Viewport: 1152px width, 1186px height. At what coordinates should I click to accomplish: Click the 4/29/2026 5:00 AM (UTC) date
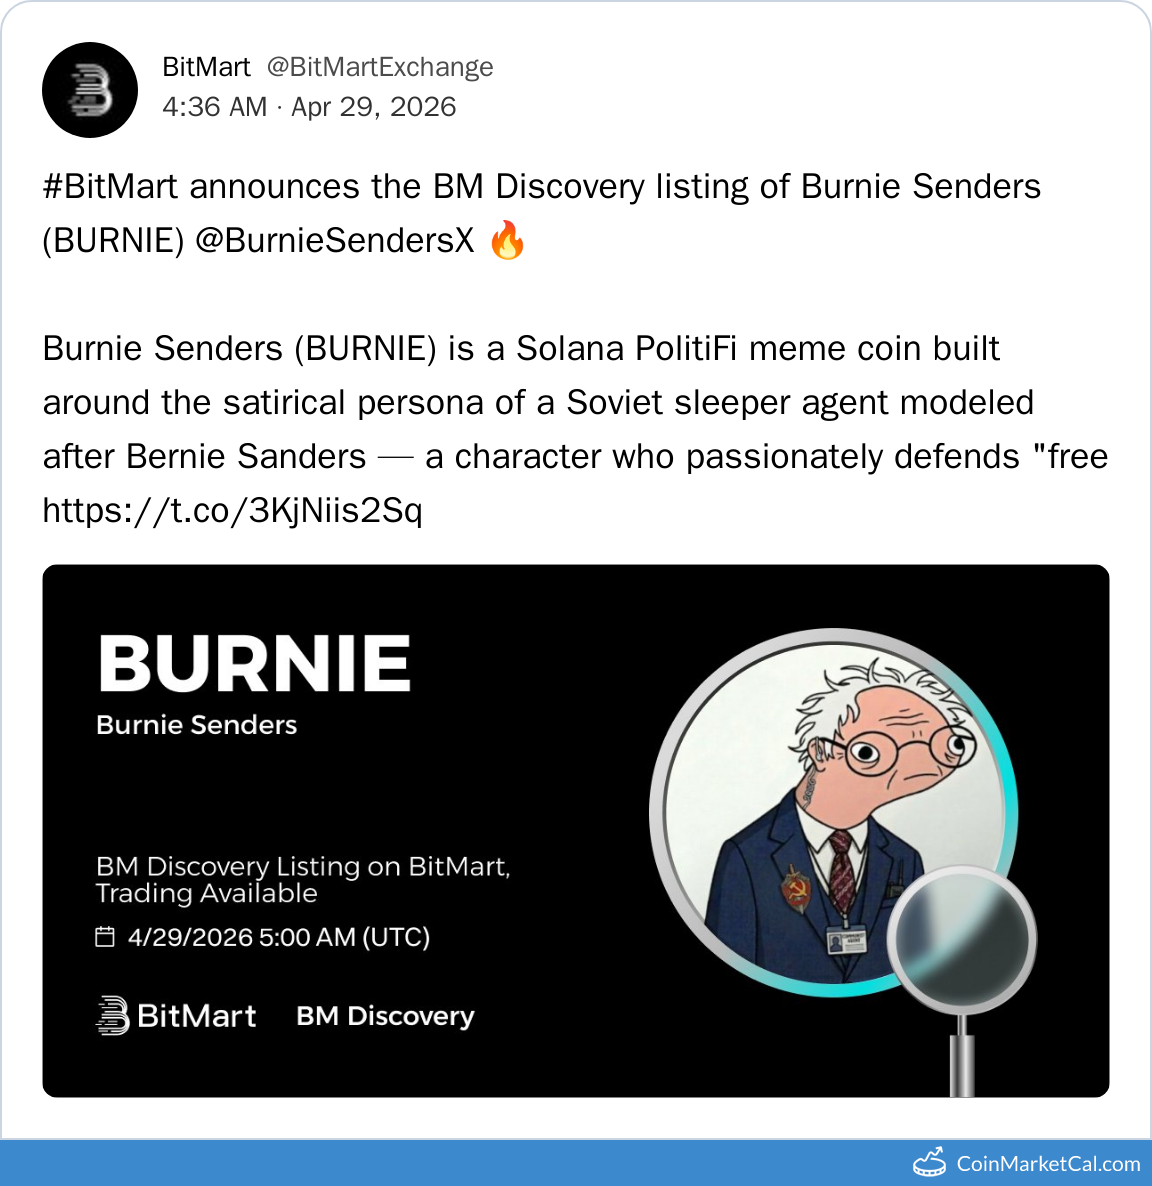pyautogui.click(x=279, y=937)
